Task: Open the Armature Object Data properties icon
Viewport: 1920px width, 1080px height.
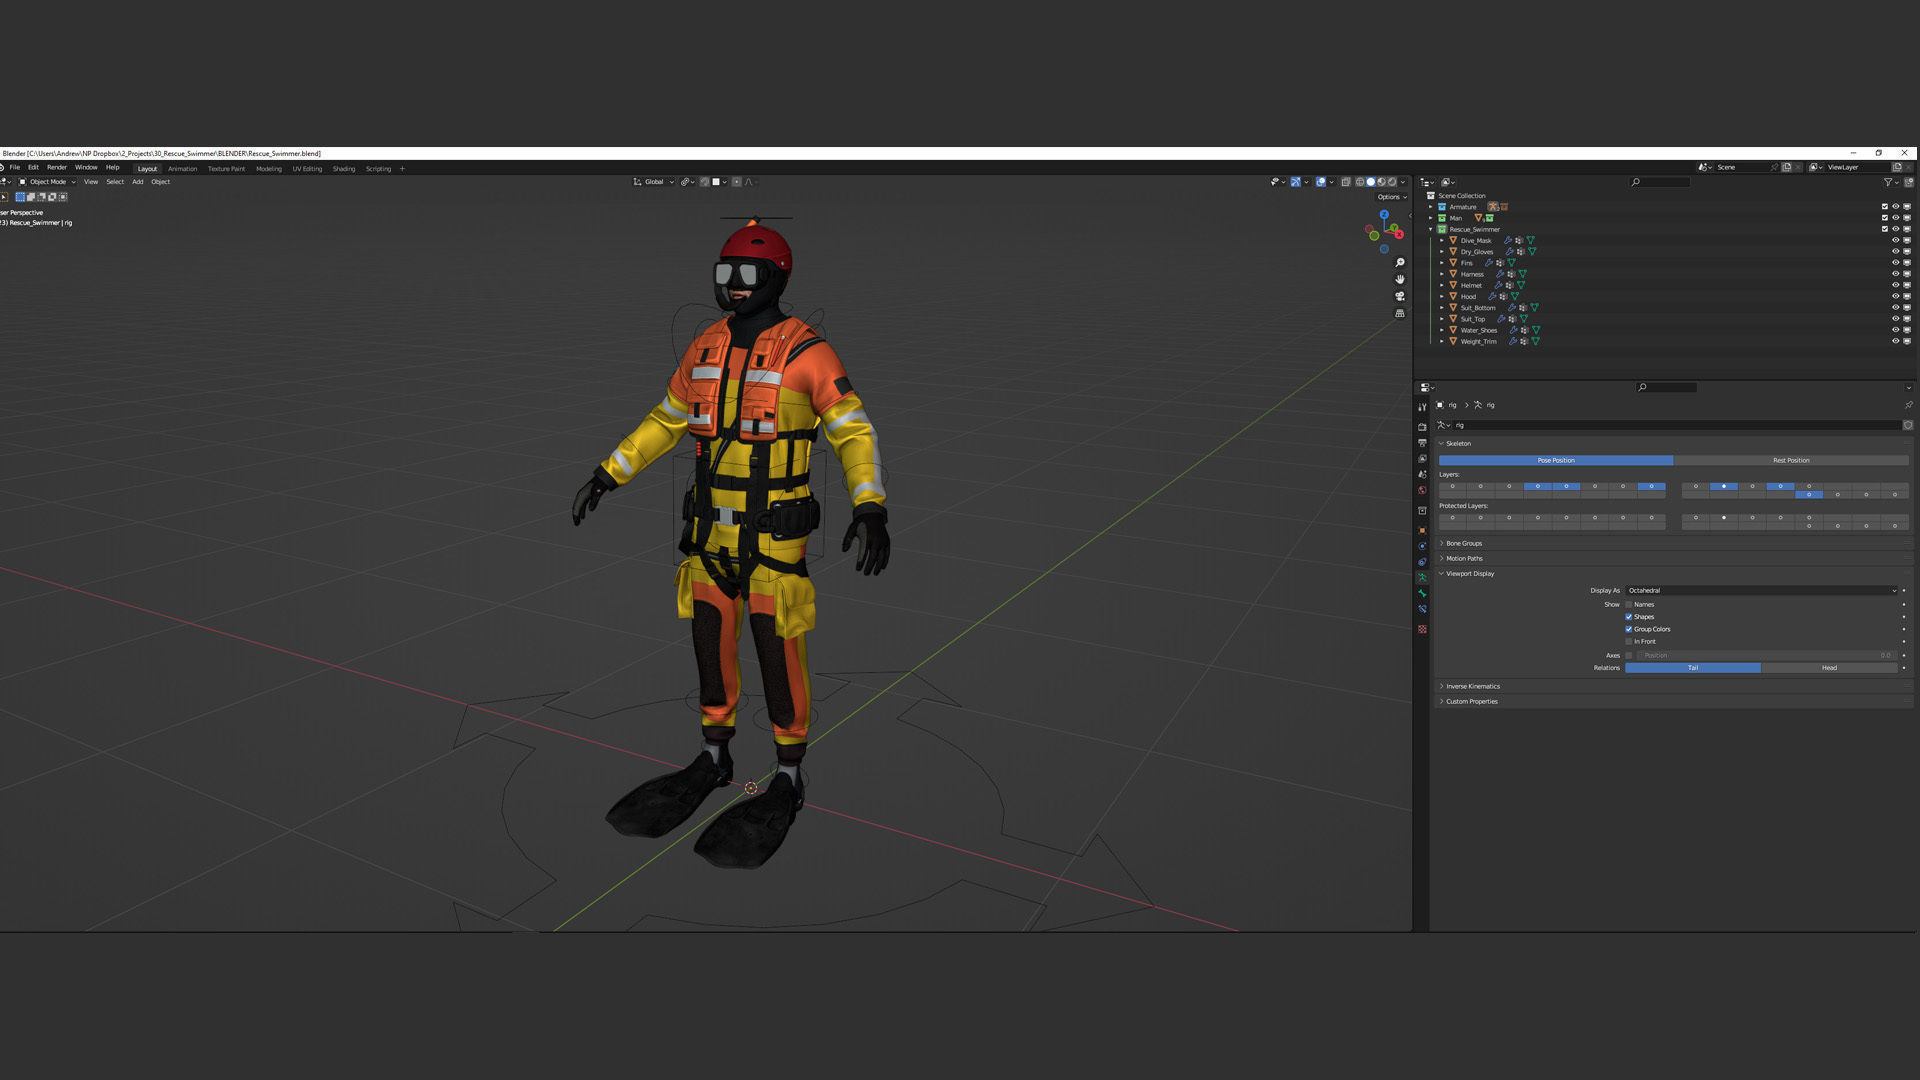Action: 1422,578
